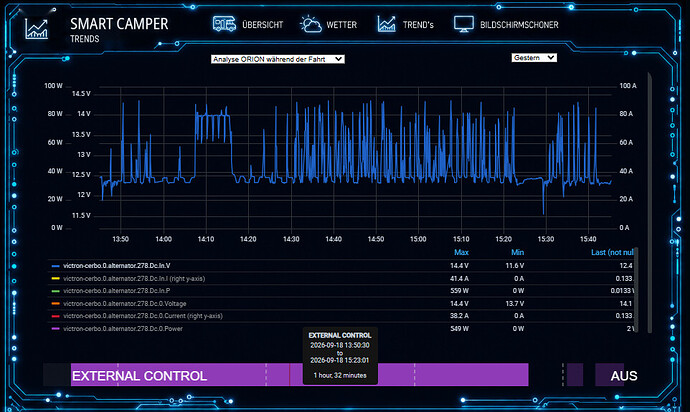
Task: Toggle the Dc.In.V series in the legend
Action: (117, 266)
